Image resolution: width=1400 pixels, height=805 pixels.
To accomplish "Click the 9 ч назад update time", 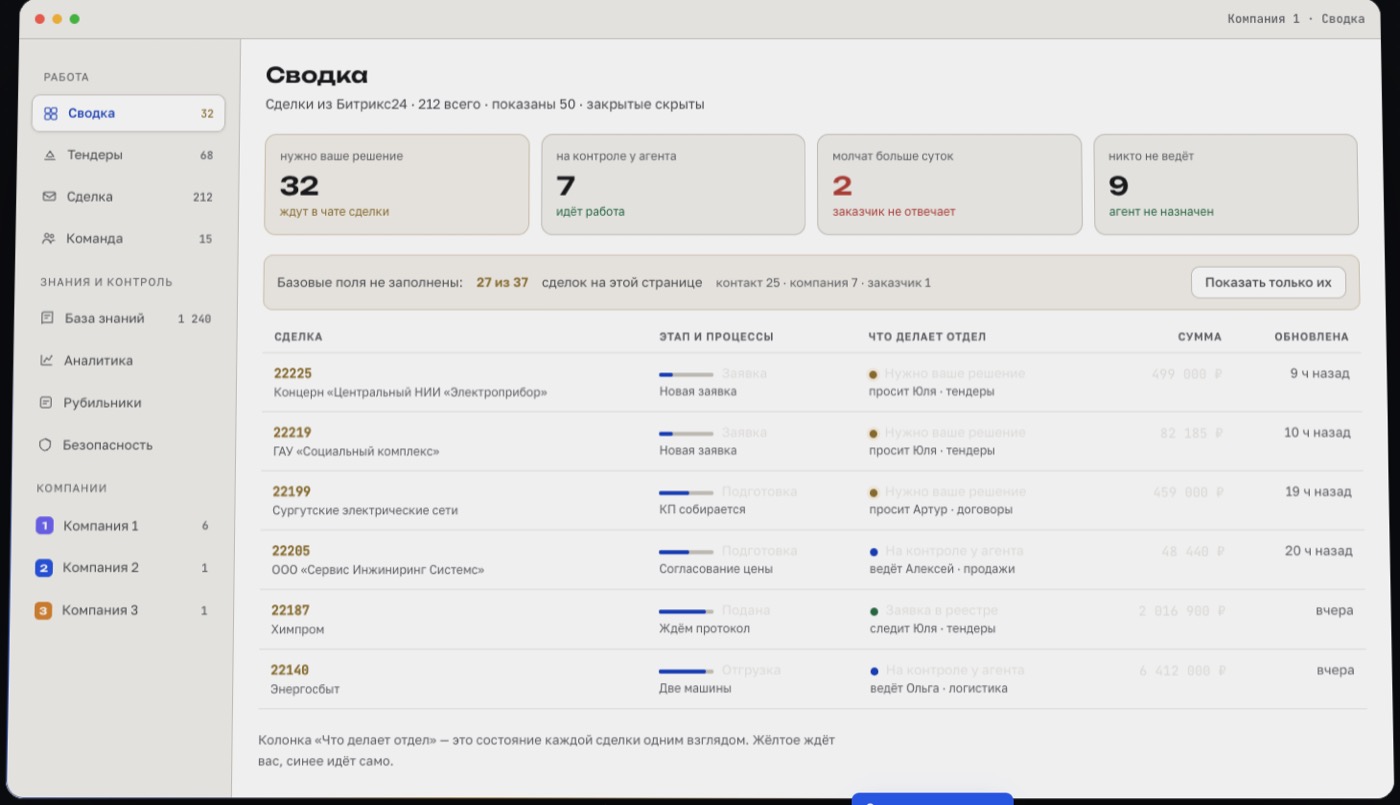I will 1319,374.
